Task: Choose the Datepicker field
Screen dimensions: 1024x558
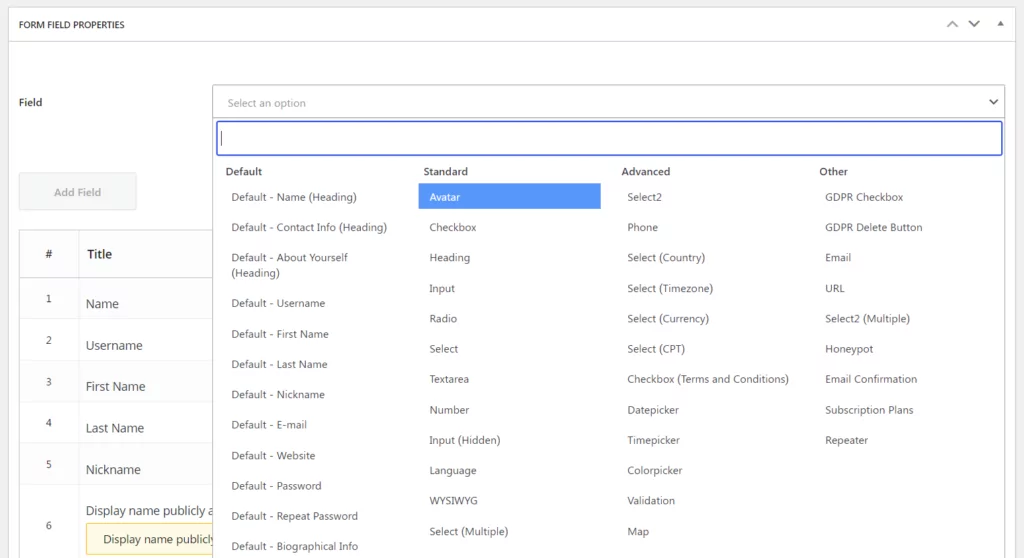Action: [652, 410]
